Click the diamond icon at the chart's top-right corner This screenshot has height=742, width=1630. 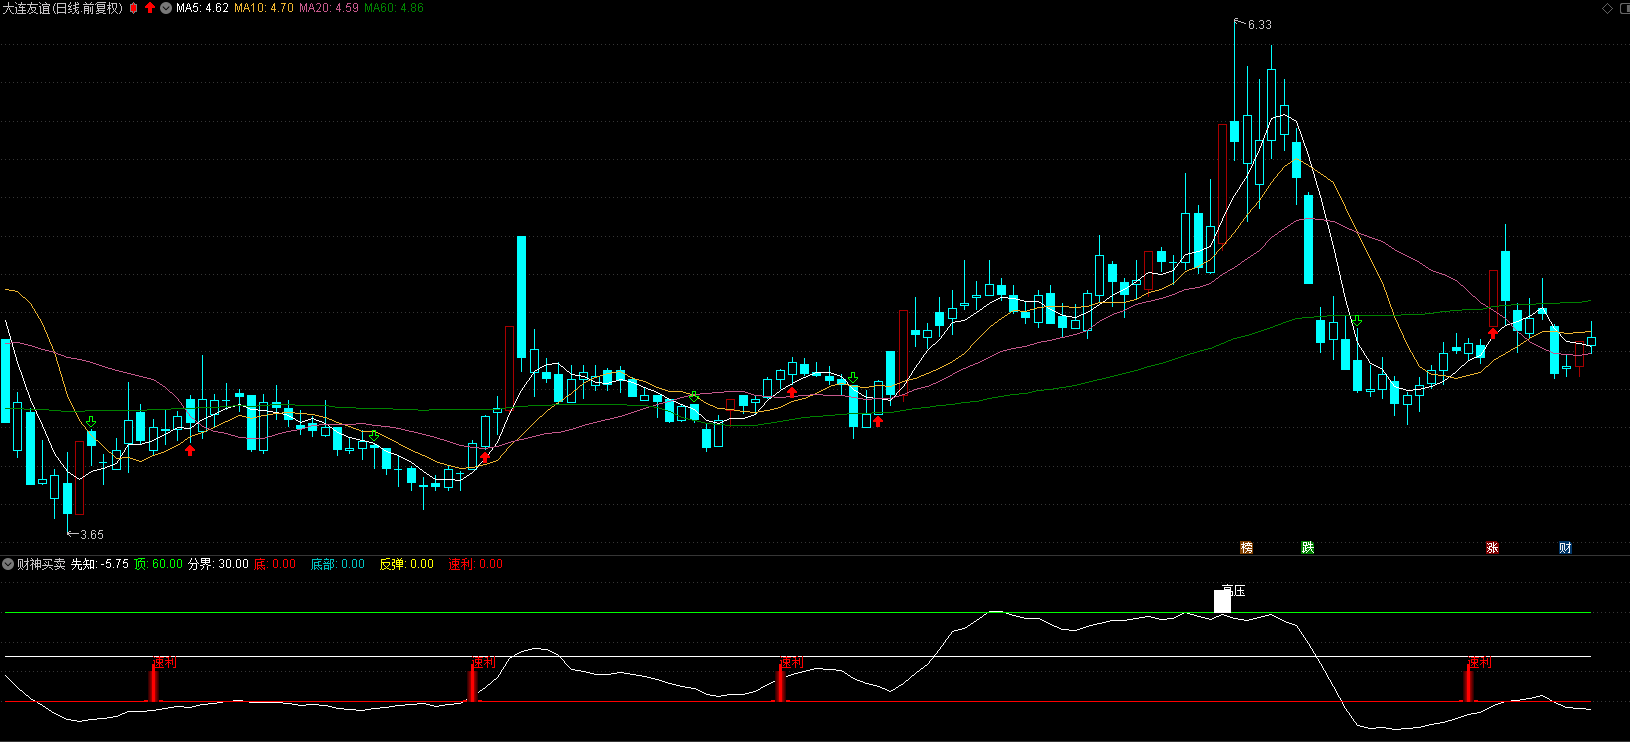click(x=1608, y=8)
